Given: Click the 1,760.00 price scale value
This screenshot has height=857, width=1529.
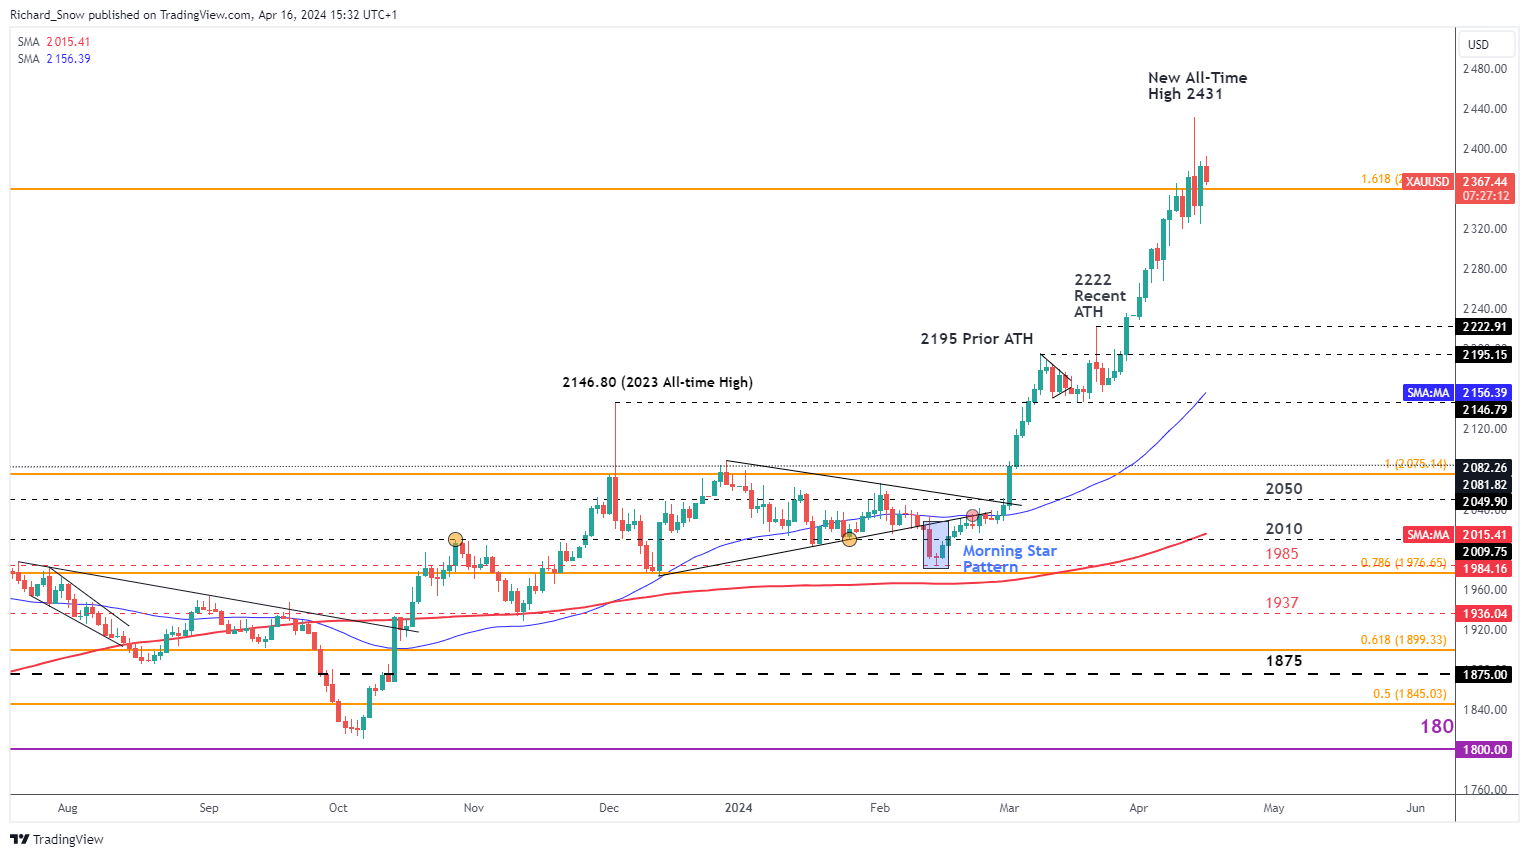Looking at the screenshot, I should (x=1485, y=790).
